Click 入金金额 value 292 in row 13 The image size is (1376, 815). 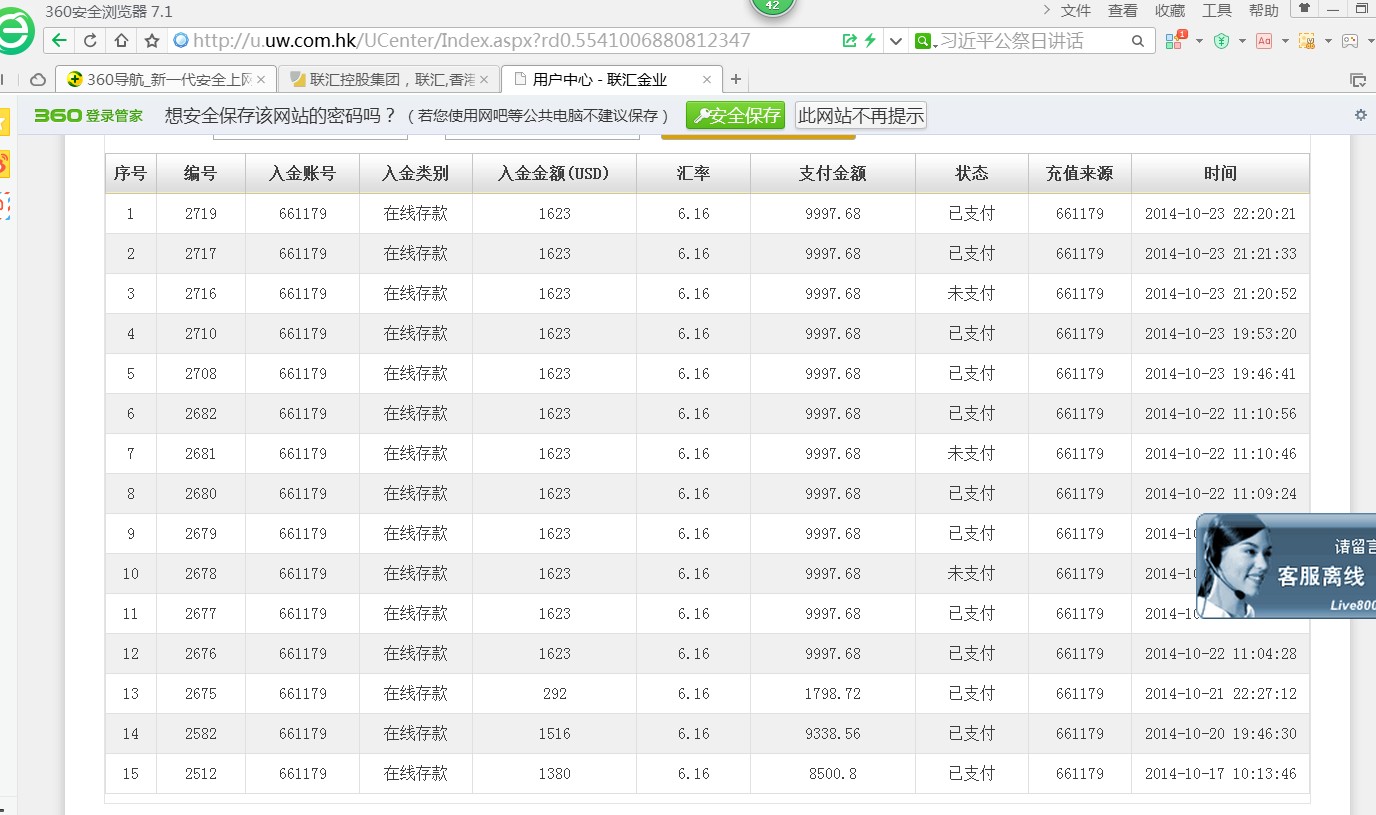tap(555, 693)
